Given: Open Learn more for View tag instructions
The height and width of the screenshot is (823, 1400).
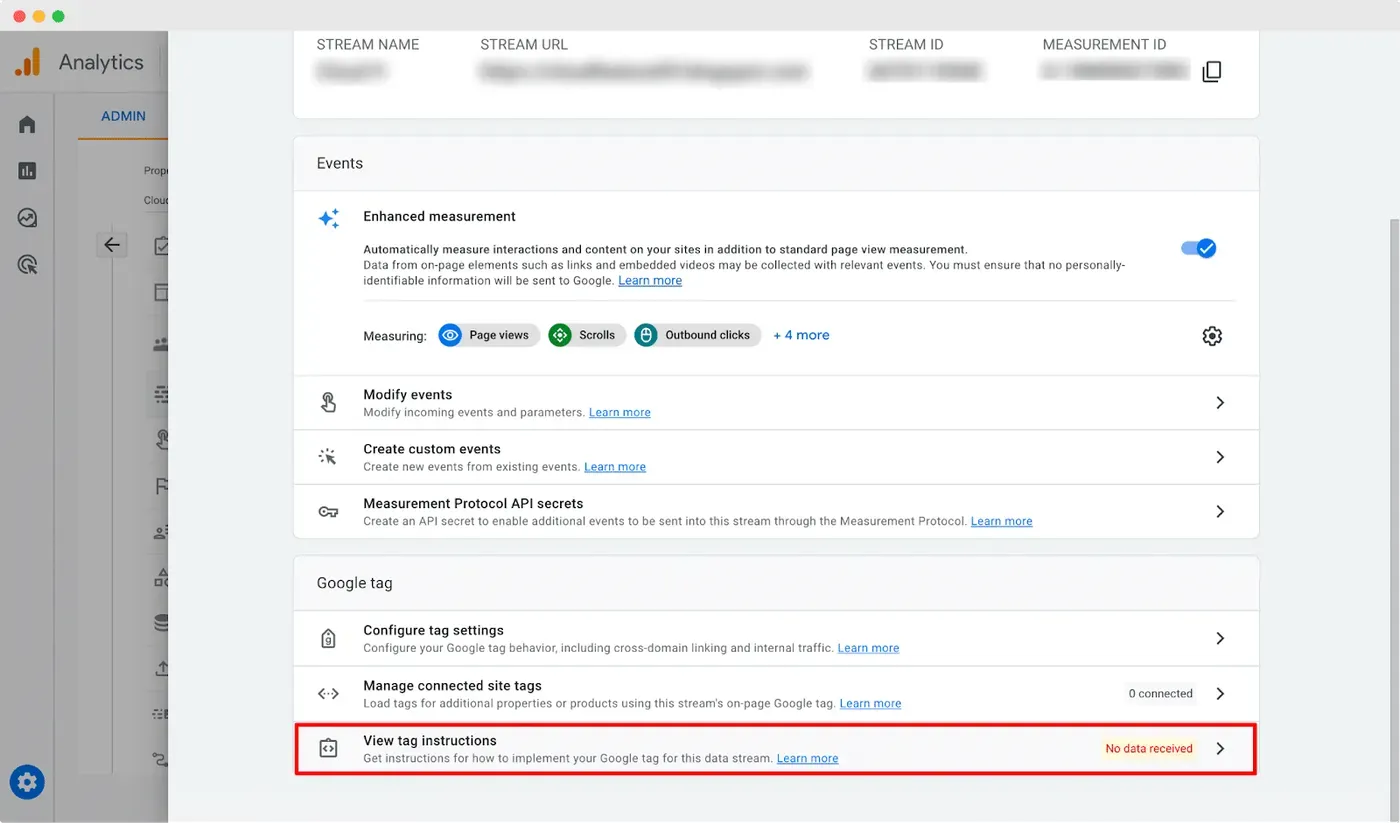Looking at the screenshot, I should tap(807, 759).
